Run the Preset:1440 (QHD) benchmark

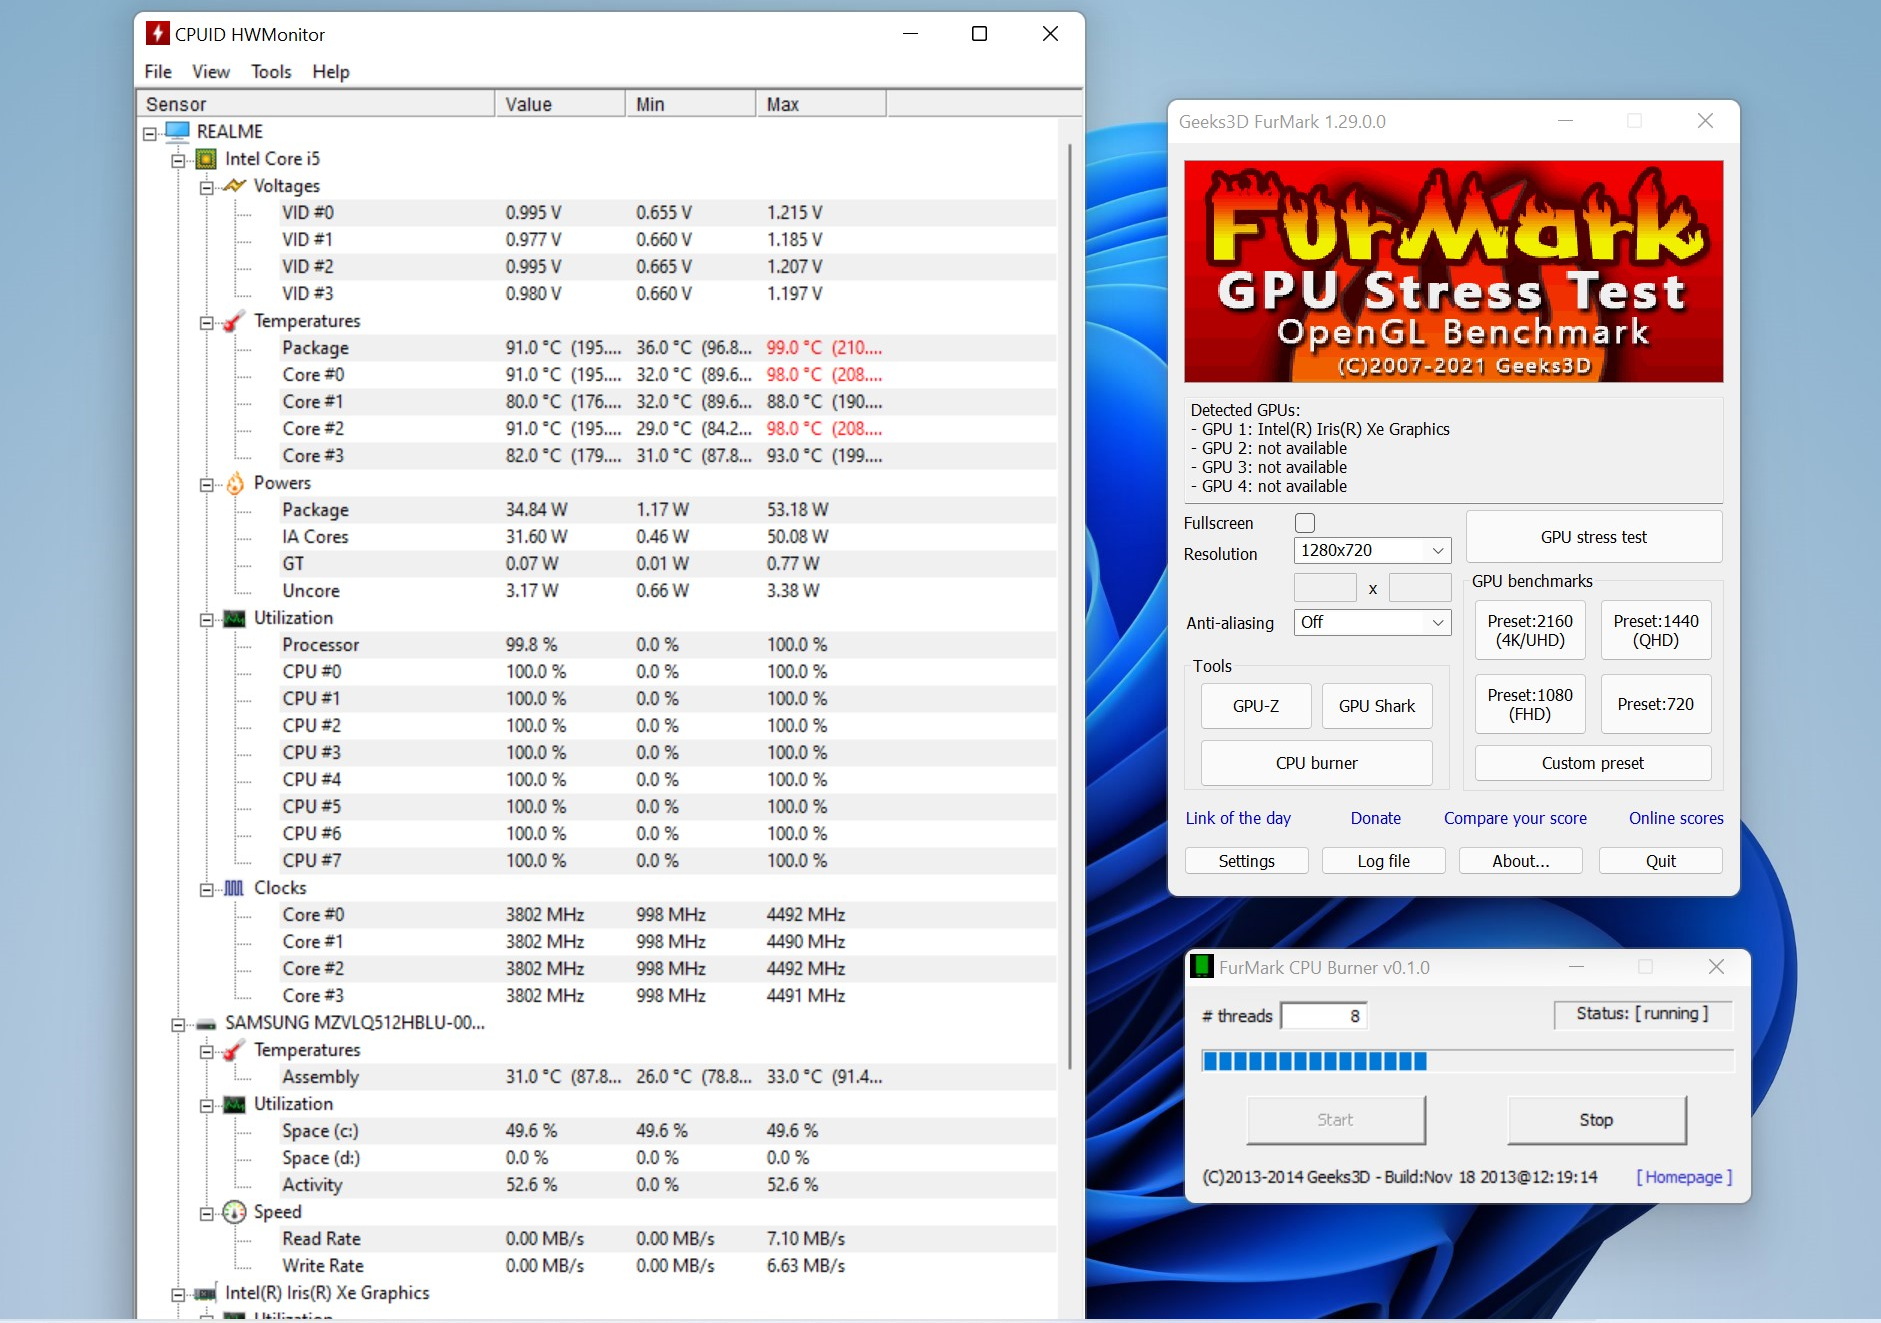click(1656, 631)
